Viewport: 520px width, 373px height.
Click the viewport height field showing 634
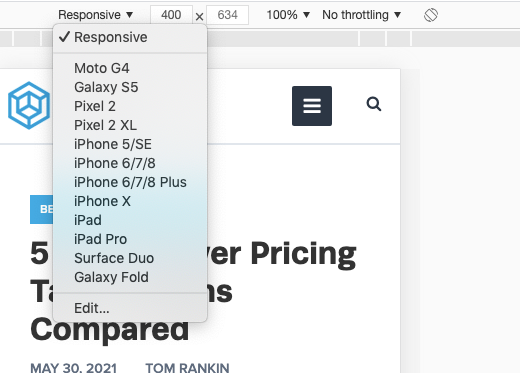227,15
